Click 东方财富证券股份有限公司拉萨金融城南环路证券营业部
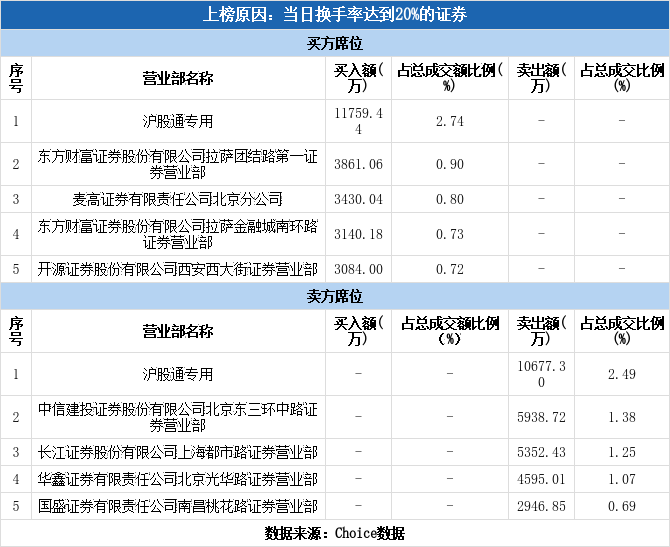 tap(178, 234)
